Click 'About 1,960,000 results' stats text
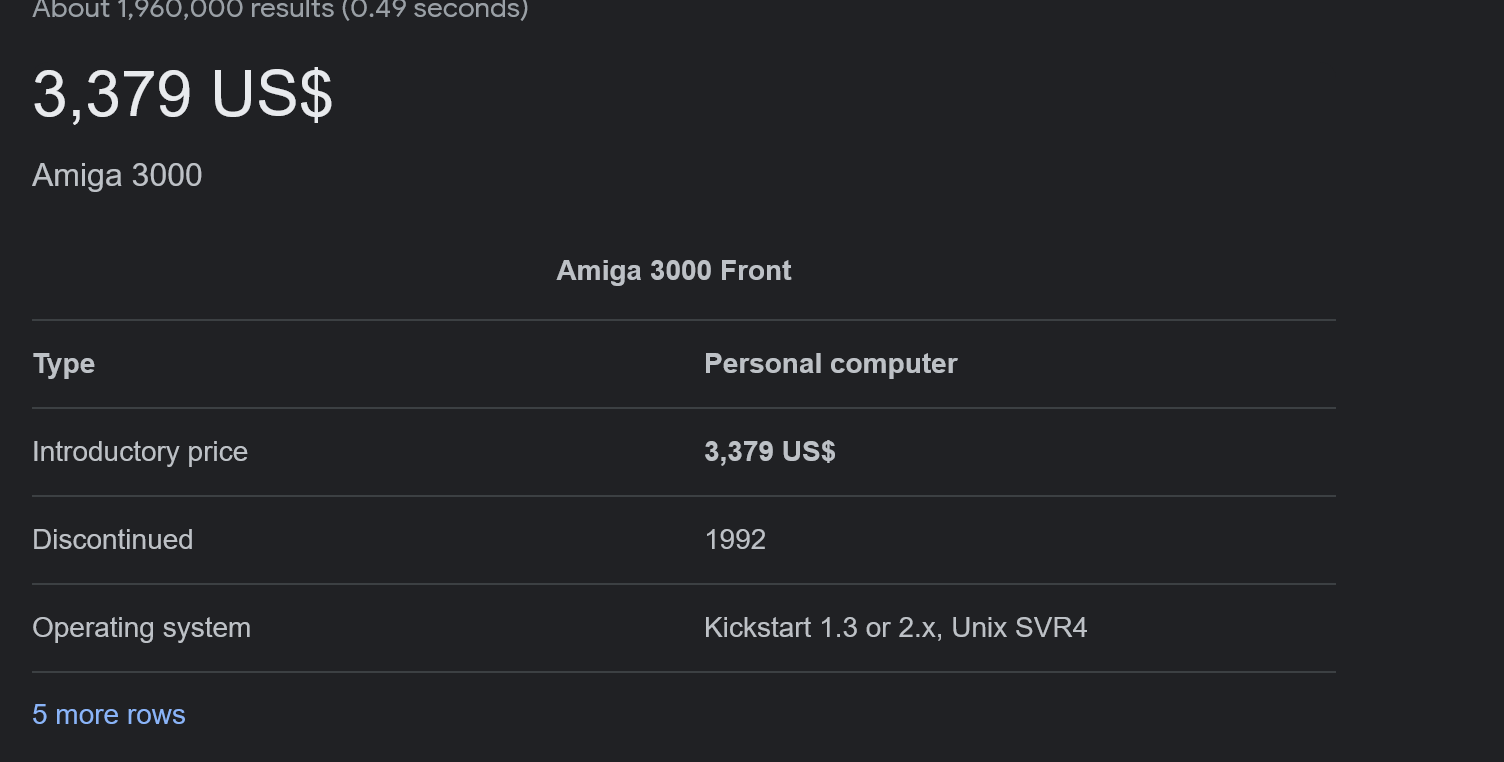This screenshot has width=1504, height=762. click(x=187, y=10)
